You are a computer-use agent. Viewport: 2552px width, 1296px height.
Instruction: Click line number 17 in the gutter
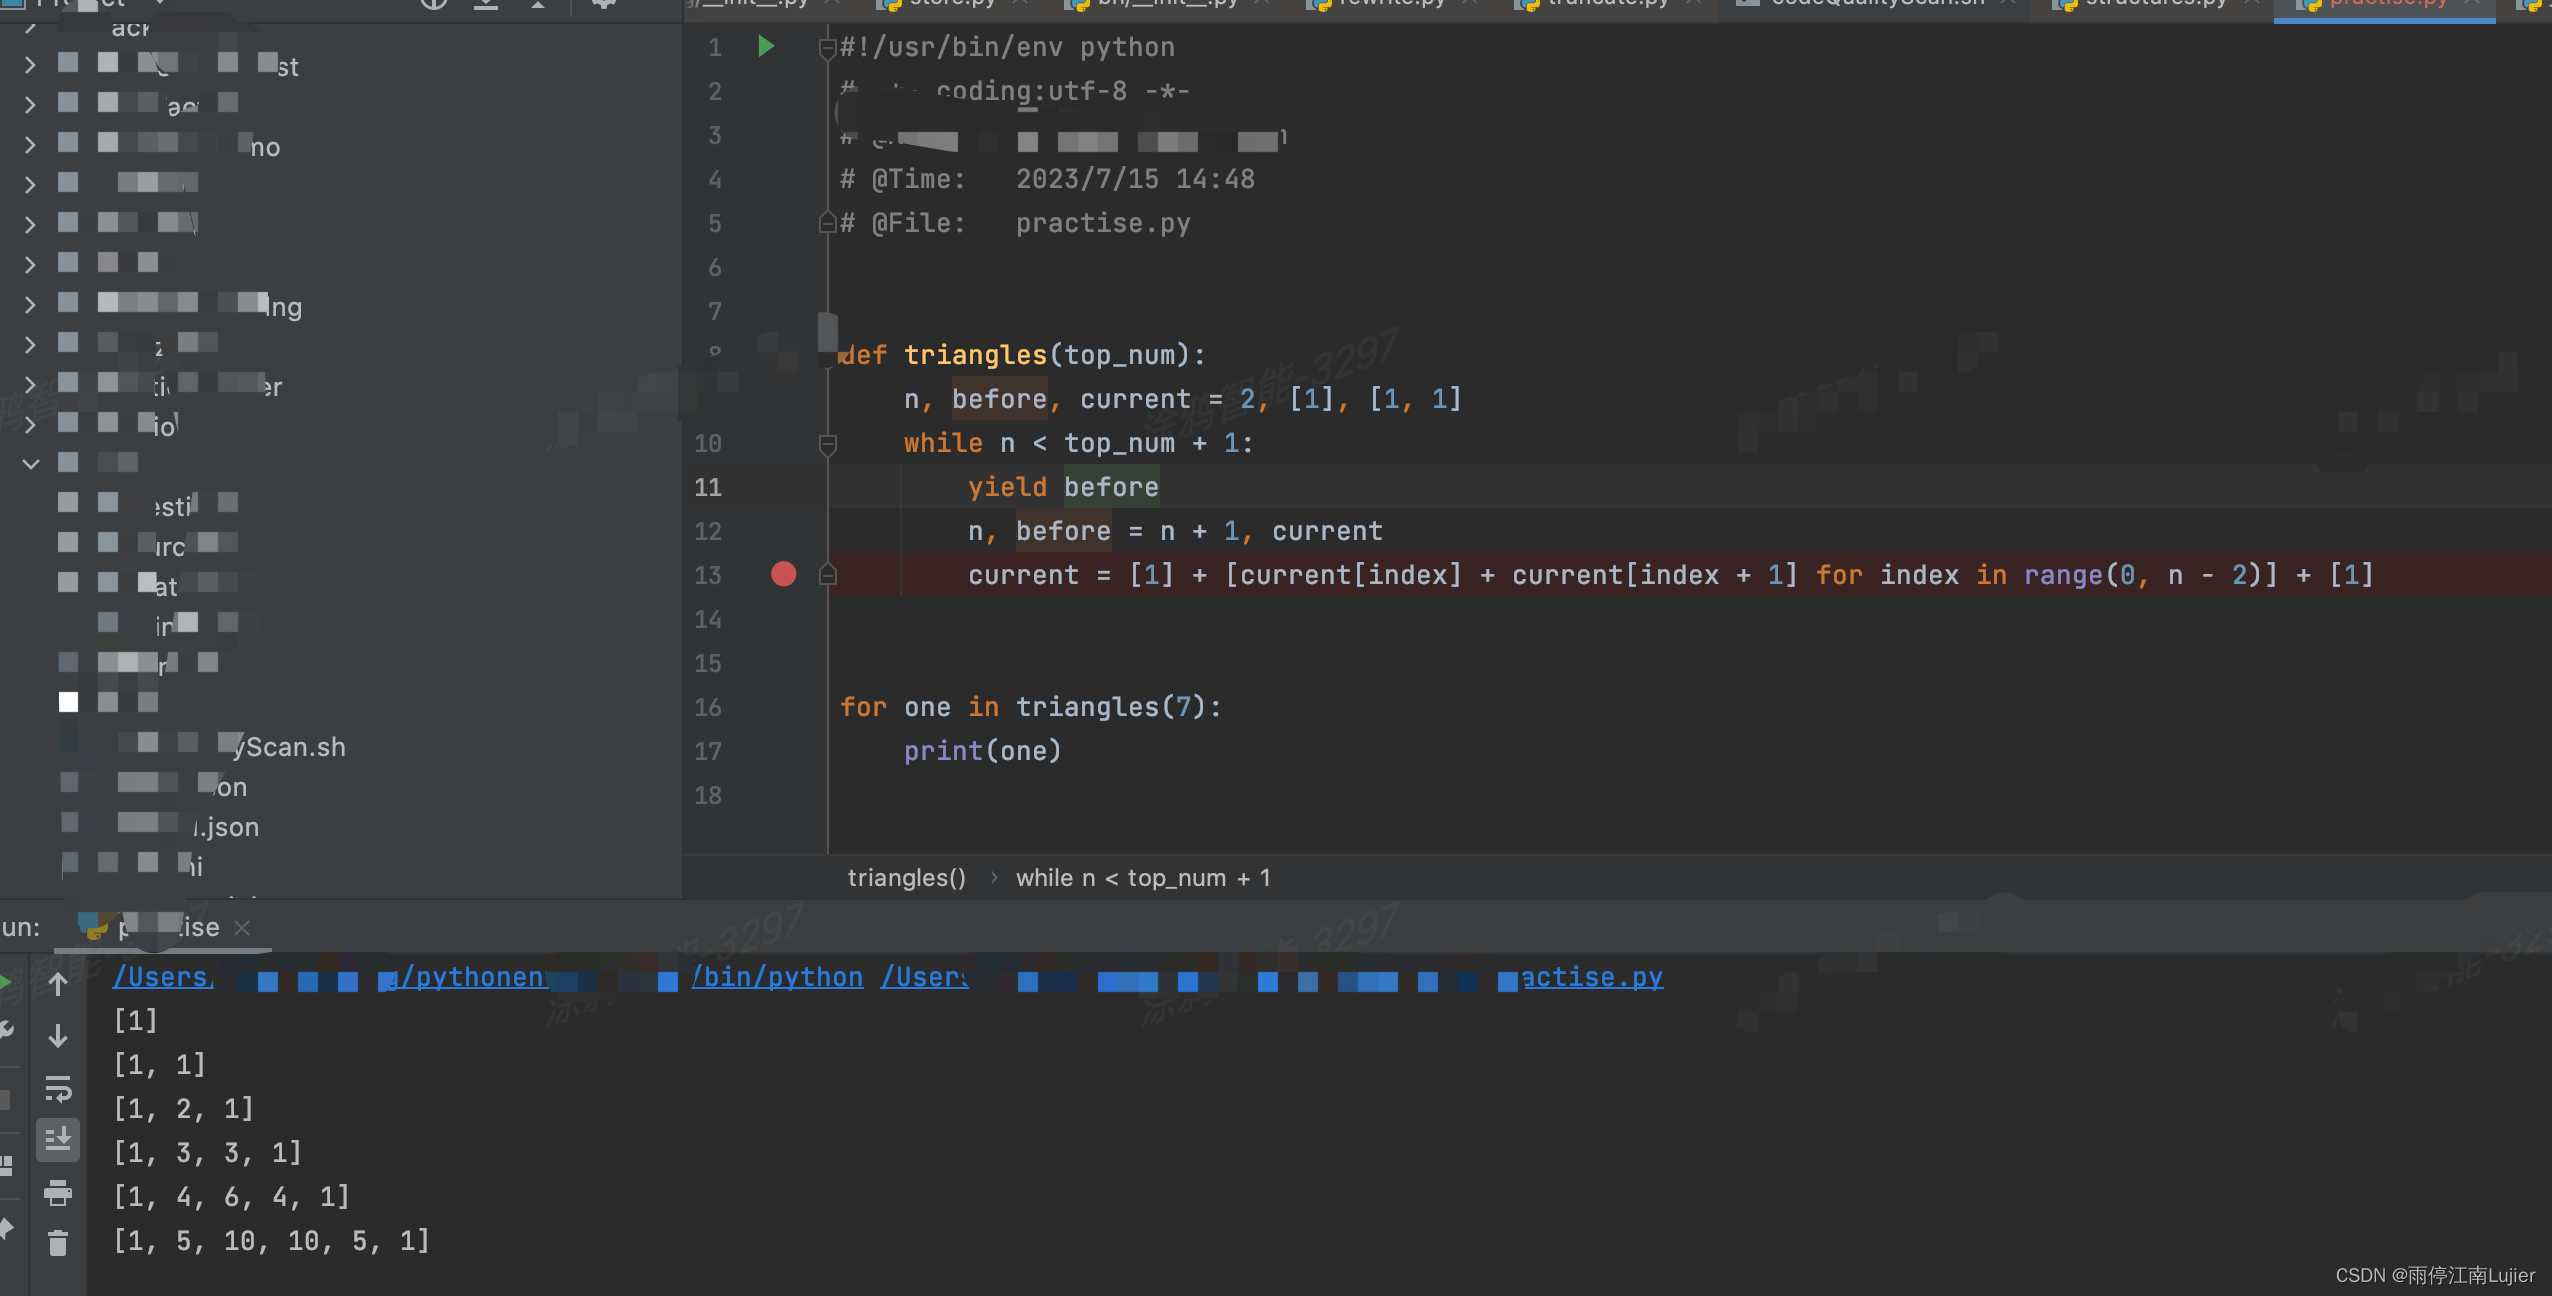pyautogui.click(x=708, y=751)
